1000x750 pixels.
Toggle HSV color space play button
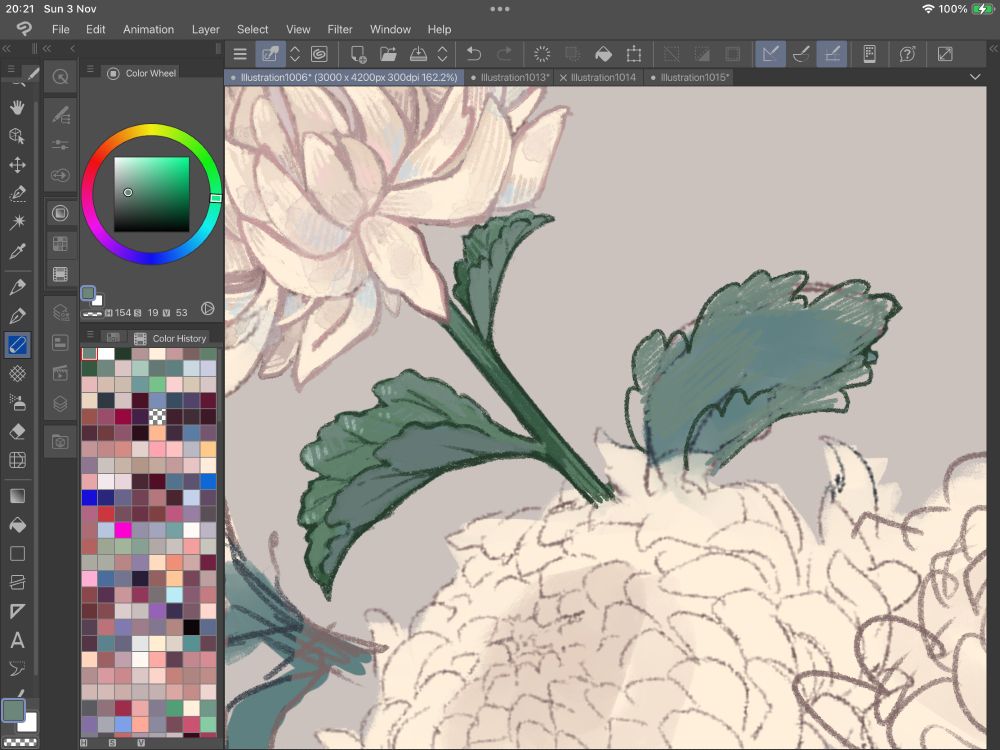207,309
